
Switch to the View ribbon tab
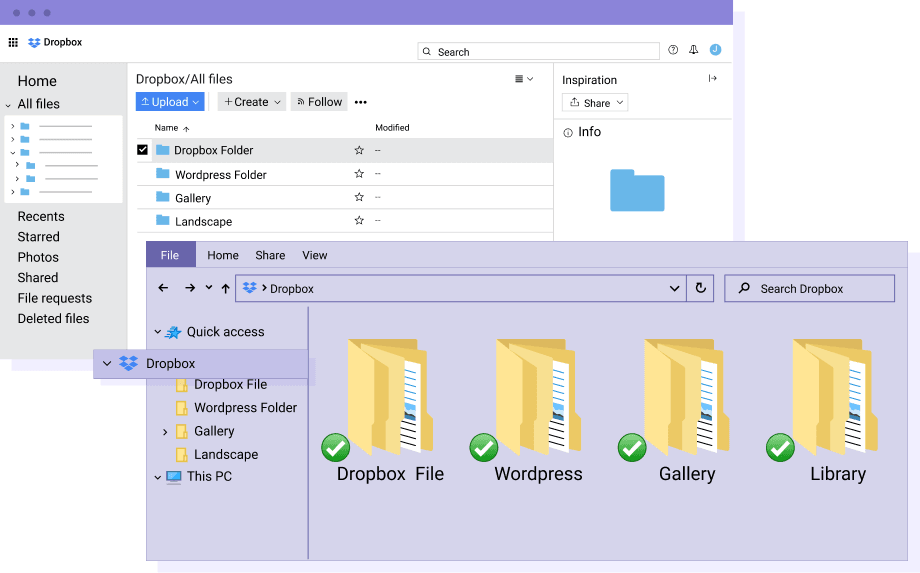click(315, 255)
